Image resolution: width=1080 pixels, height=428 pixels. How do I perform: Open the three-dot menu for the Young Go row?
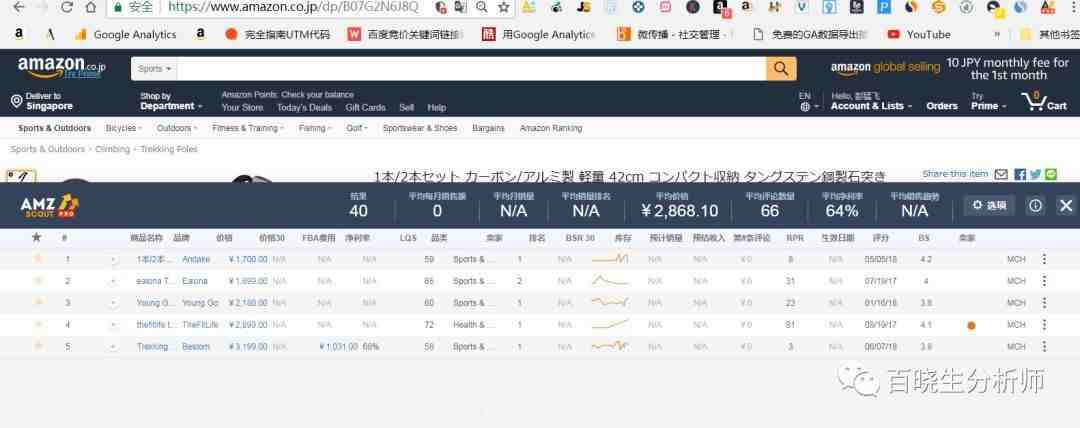tap(1044, 303)
